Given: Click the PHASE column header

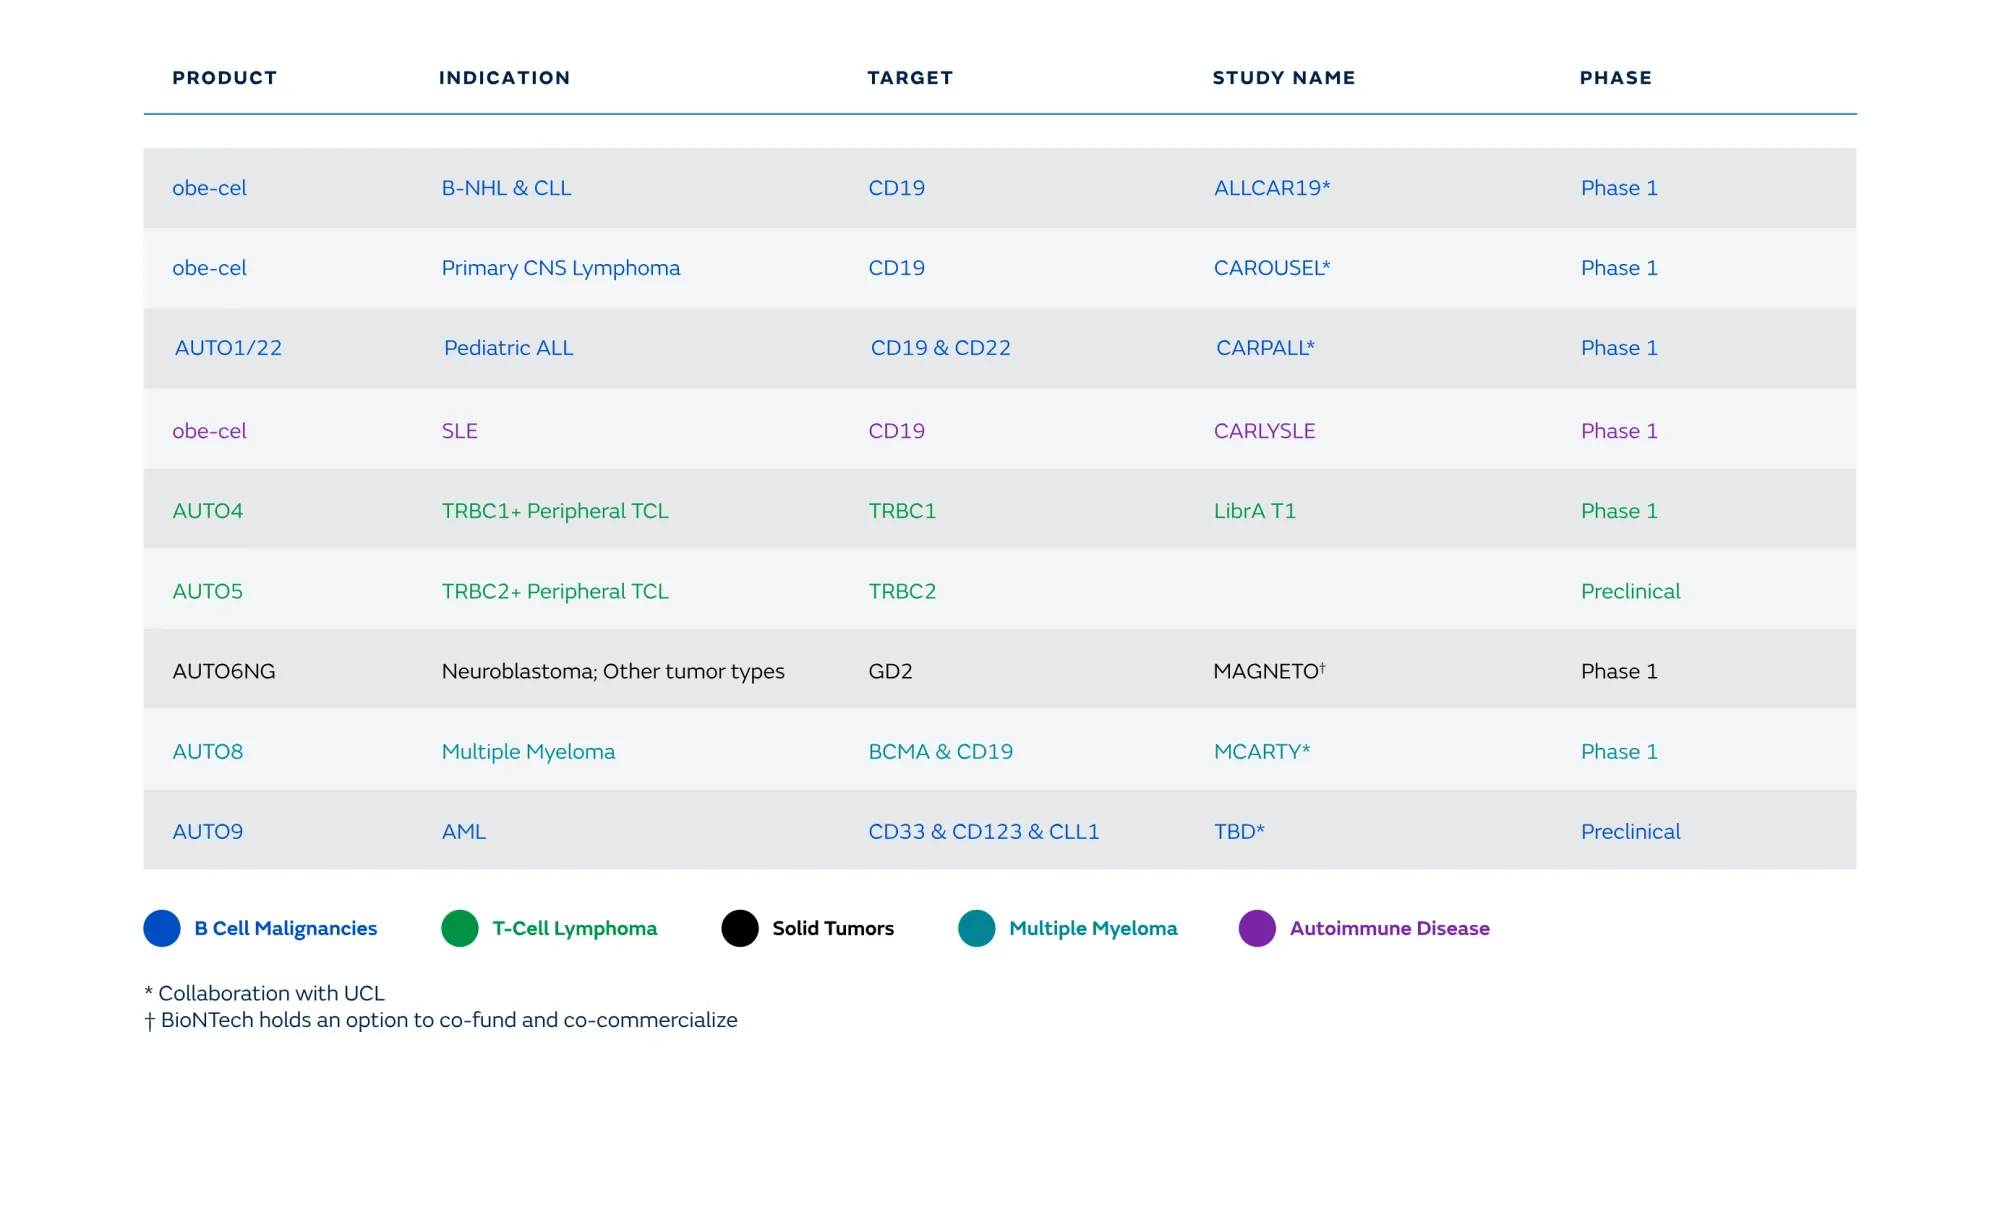Looking at the screenshot, I should click(x=1616, y=78).
